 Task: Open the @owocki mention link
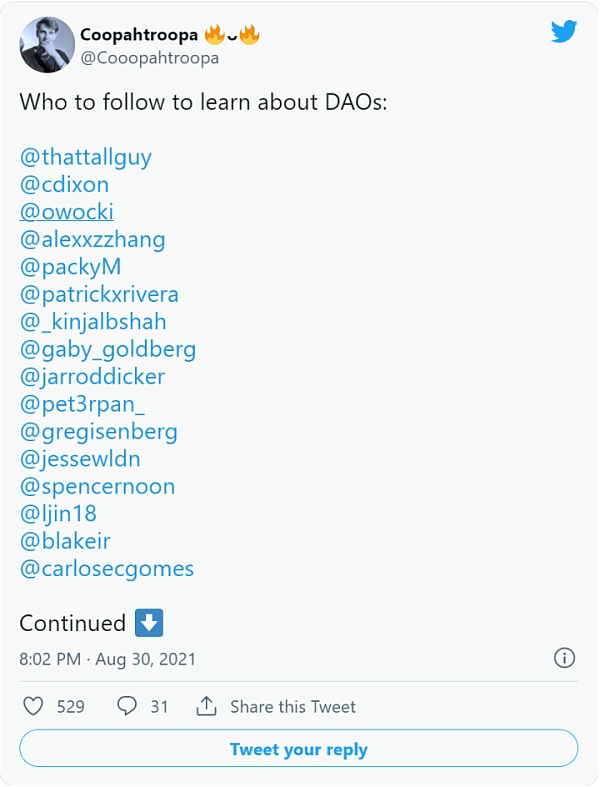click(67, 212)
